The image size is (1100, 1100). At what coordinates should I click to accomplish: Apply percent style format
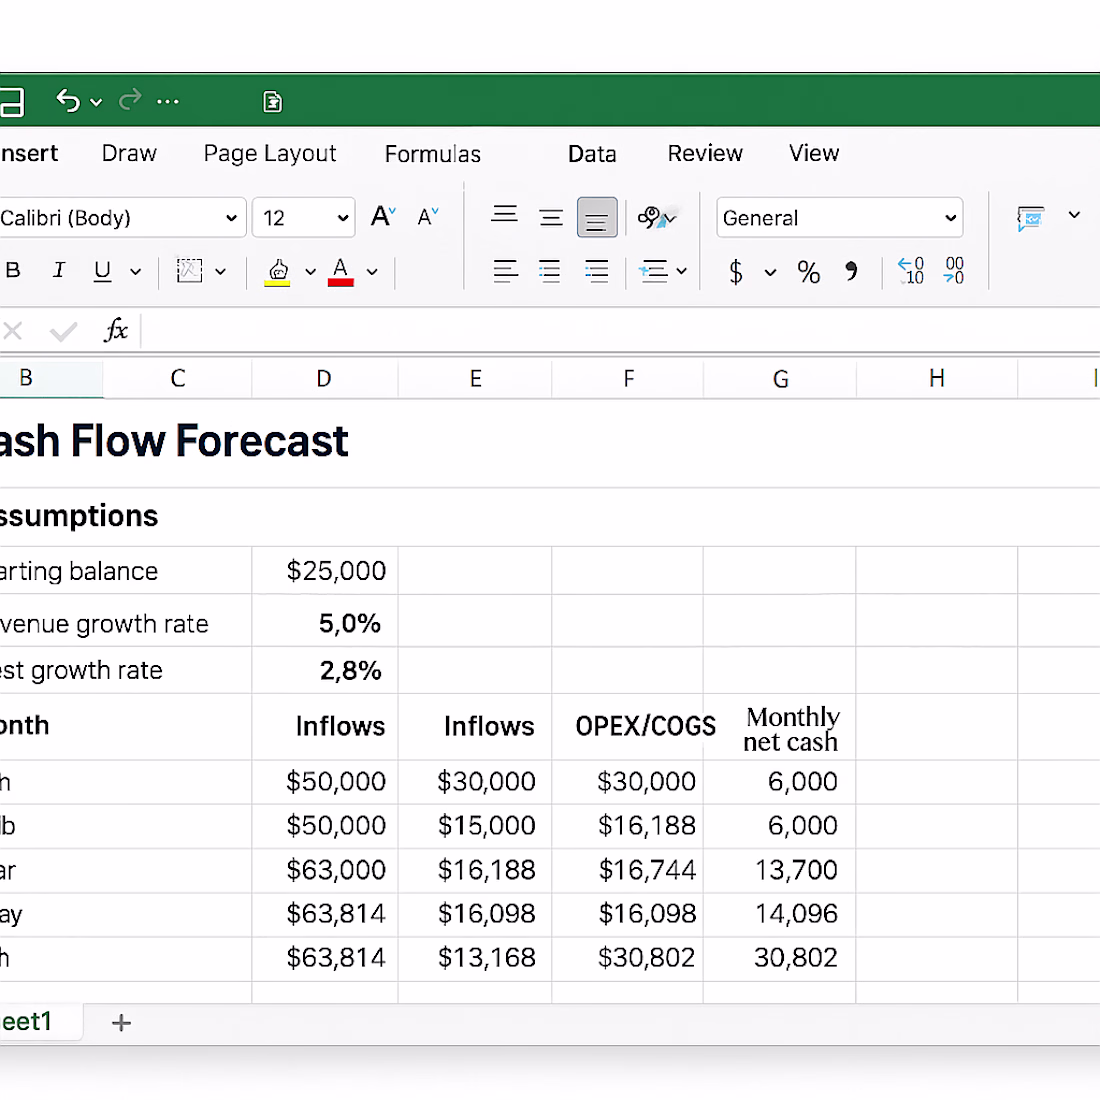(808, 272)
